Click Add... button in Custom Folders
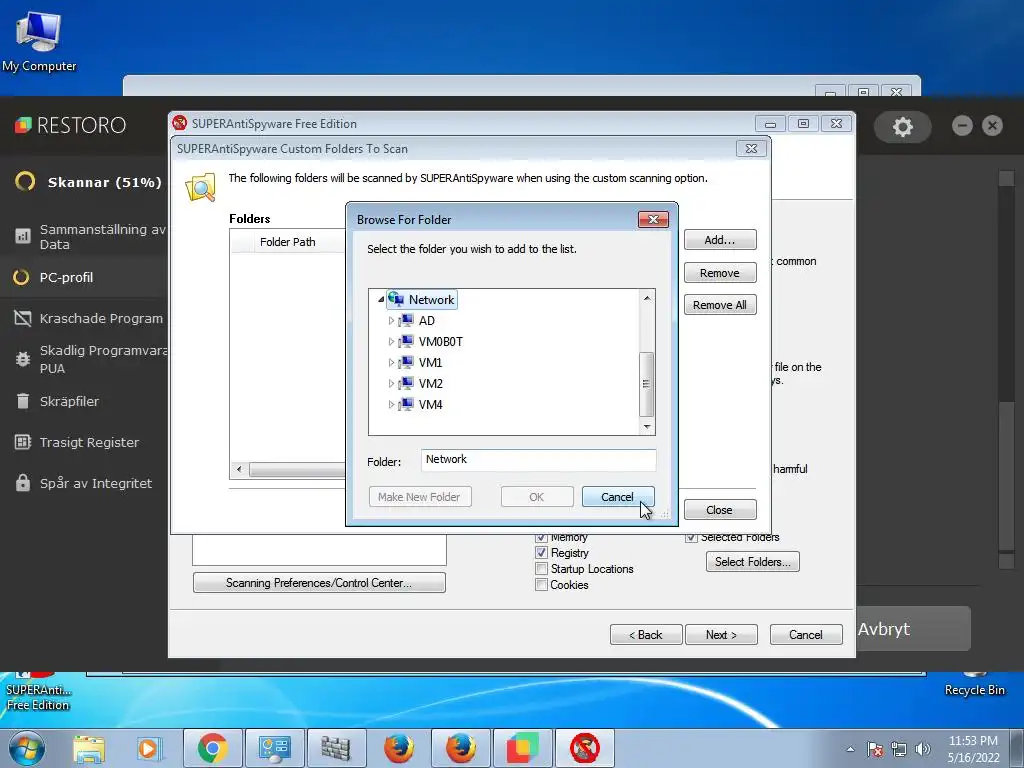Screen dimensions: 1024x768 click(x=720, y=240)
